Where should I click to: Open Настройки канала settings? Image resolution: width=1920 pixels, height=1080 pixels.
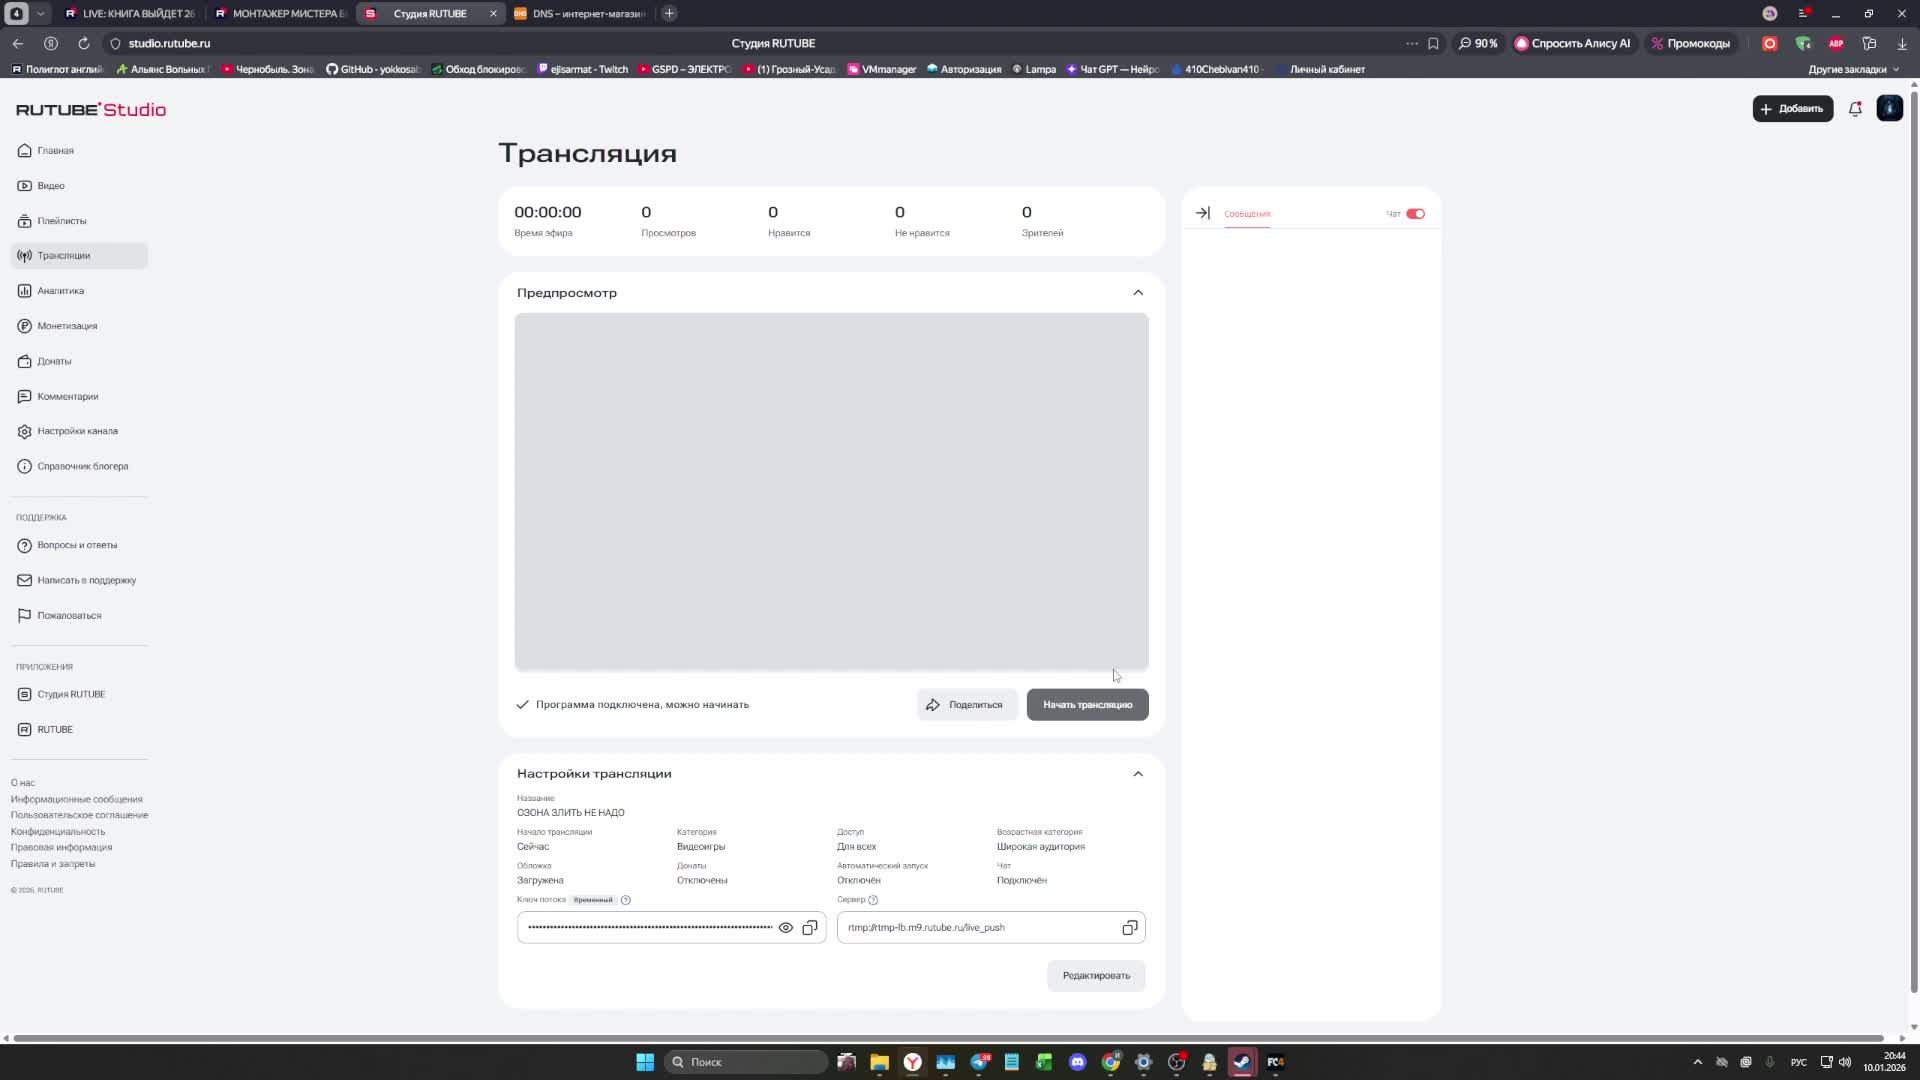(x=67, y=431)
